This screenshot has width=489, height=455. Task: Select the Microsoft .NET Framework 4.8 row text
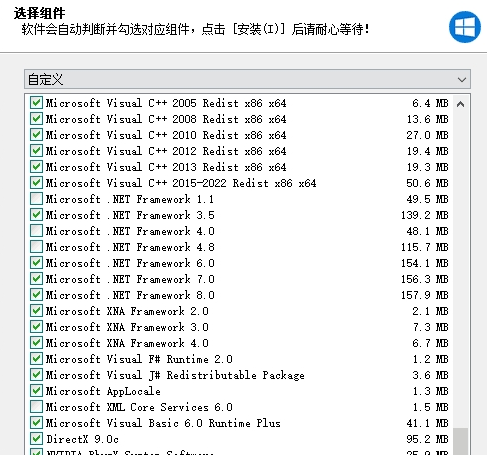point(130,247)
